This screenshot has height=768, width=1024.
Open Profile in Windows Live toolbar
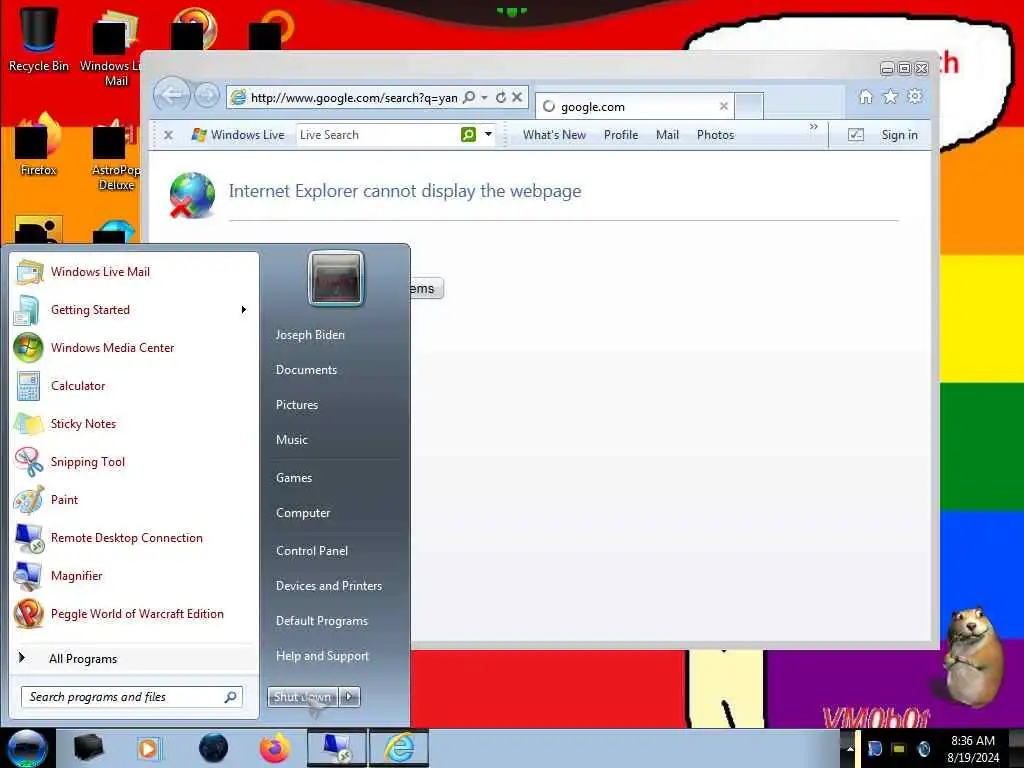click(620, 135)
